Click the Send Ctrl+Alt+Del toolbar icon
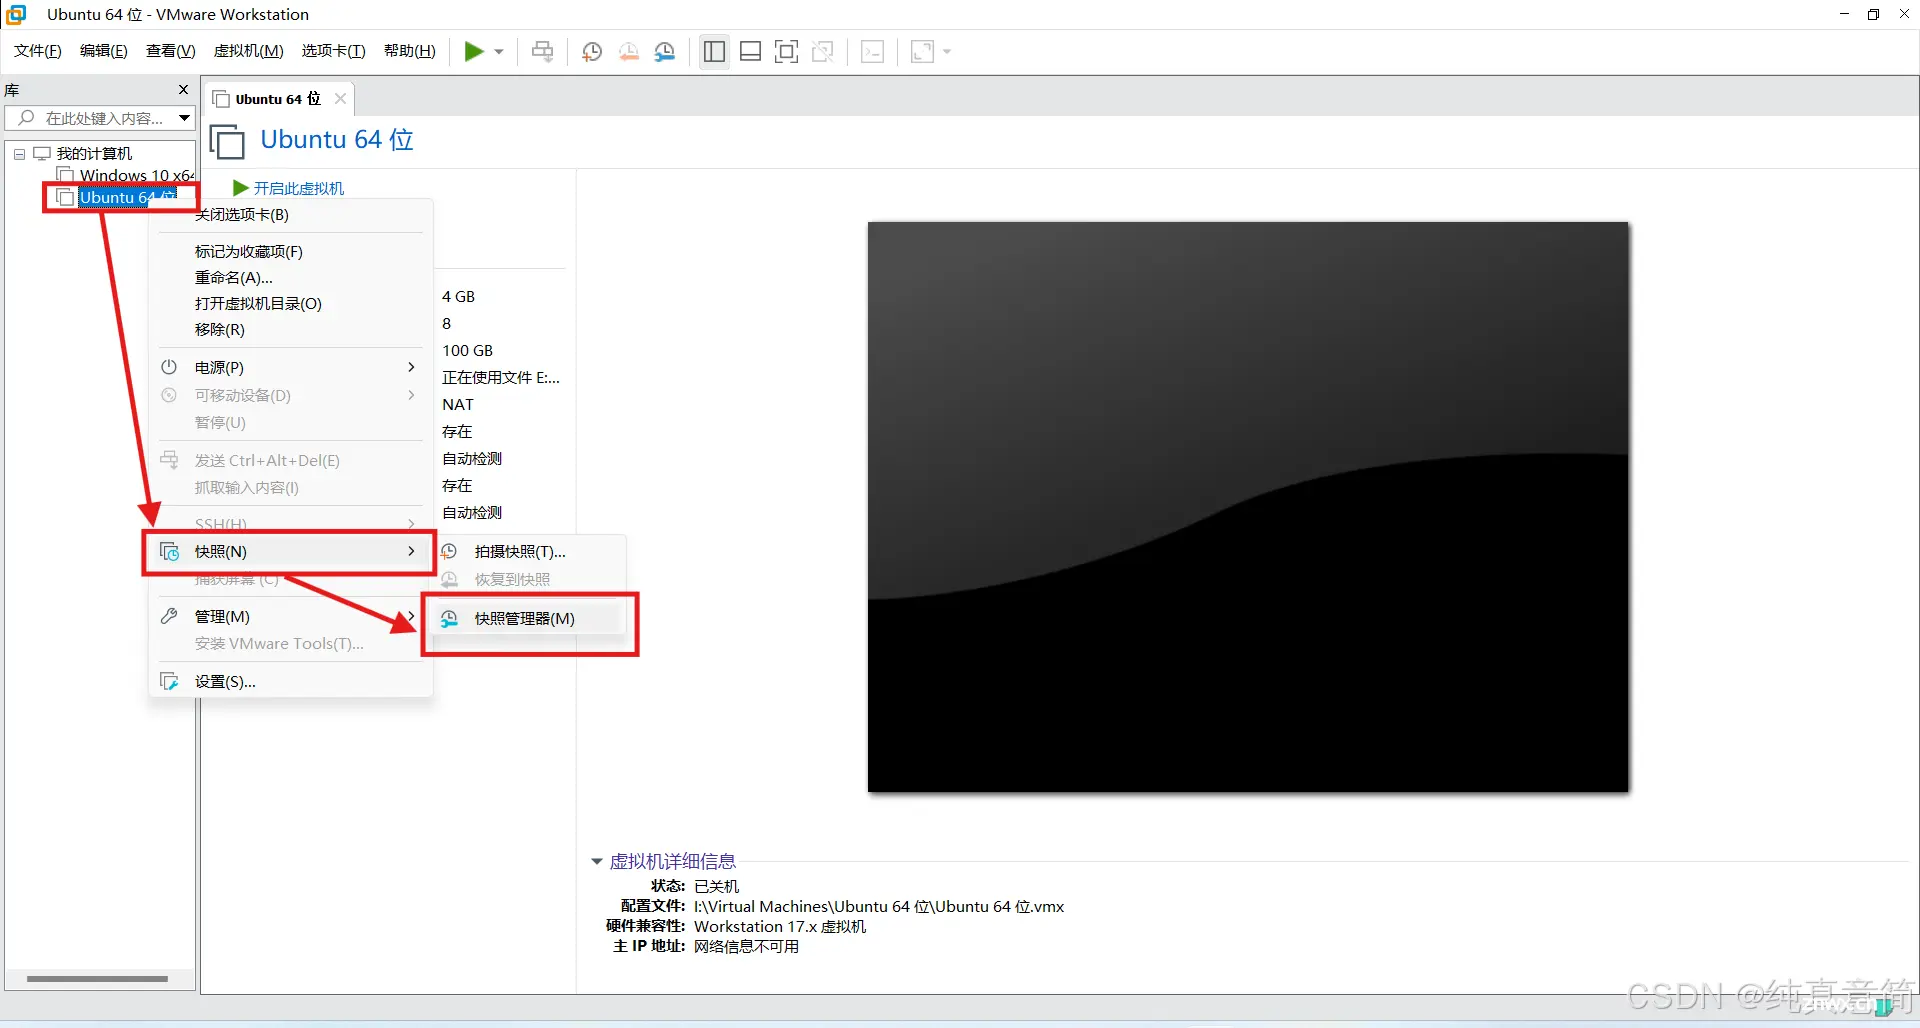 543,52
